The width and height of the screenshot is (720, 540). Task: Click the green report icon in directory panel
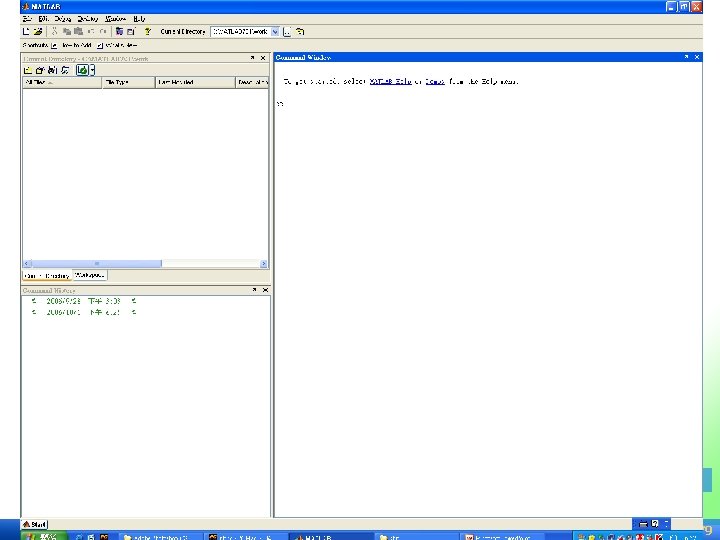[x=82, y=70]
